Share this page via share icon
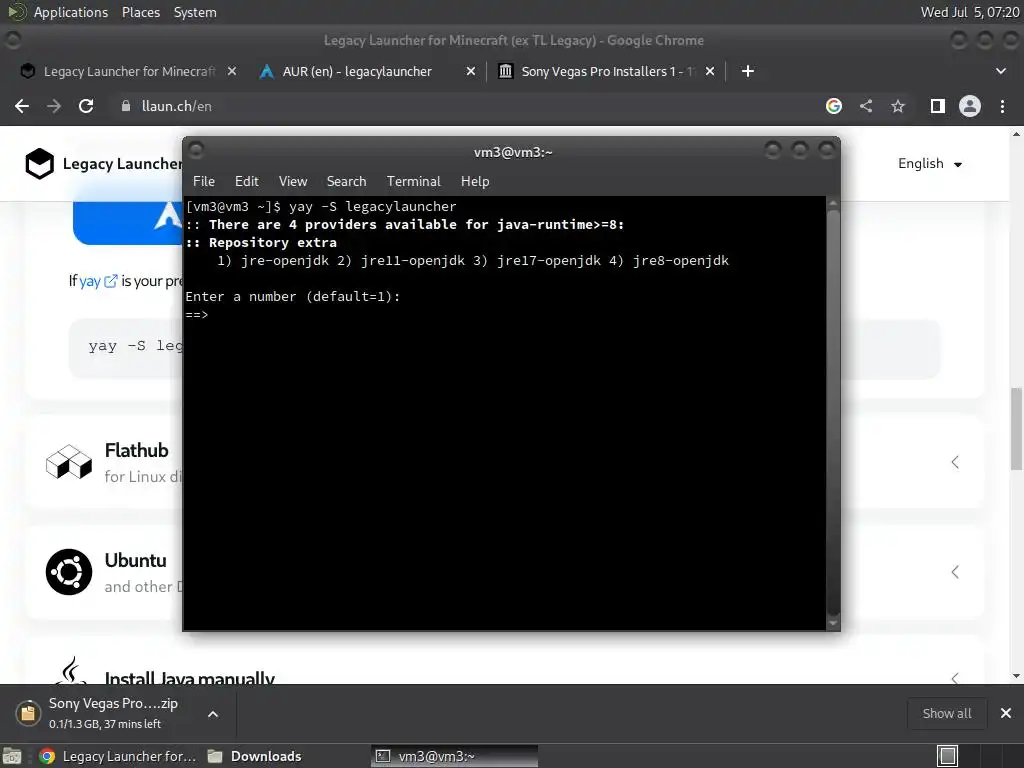1024x768 pixels. 866,106
